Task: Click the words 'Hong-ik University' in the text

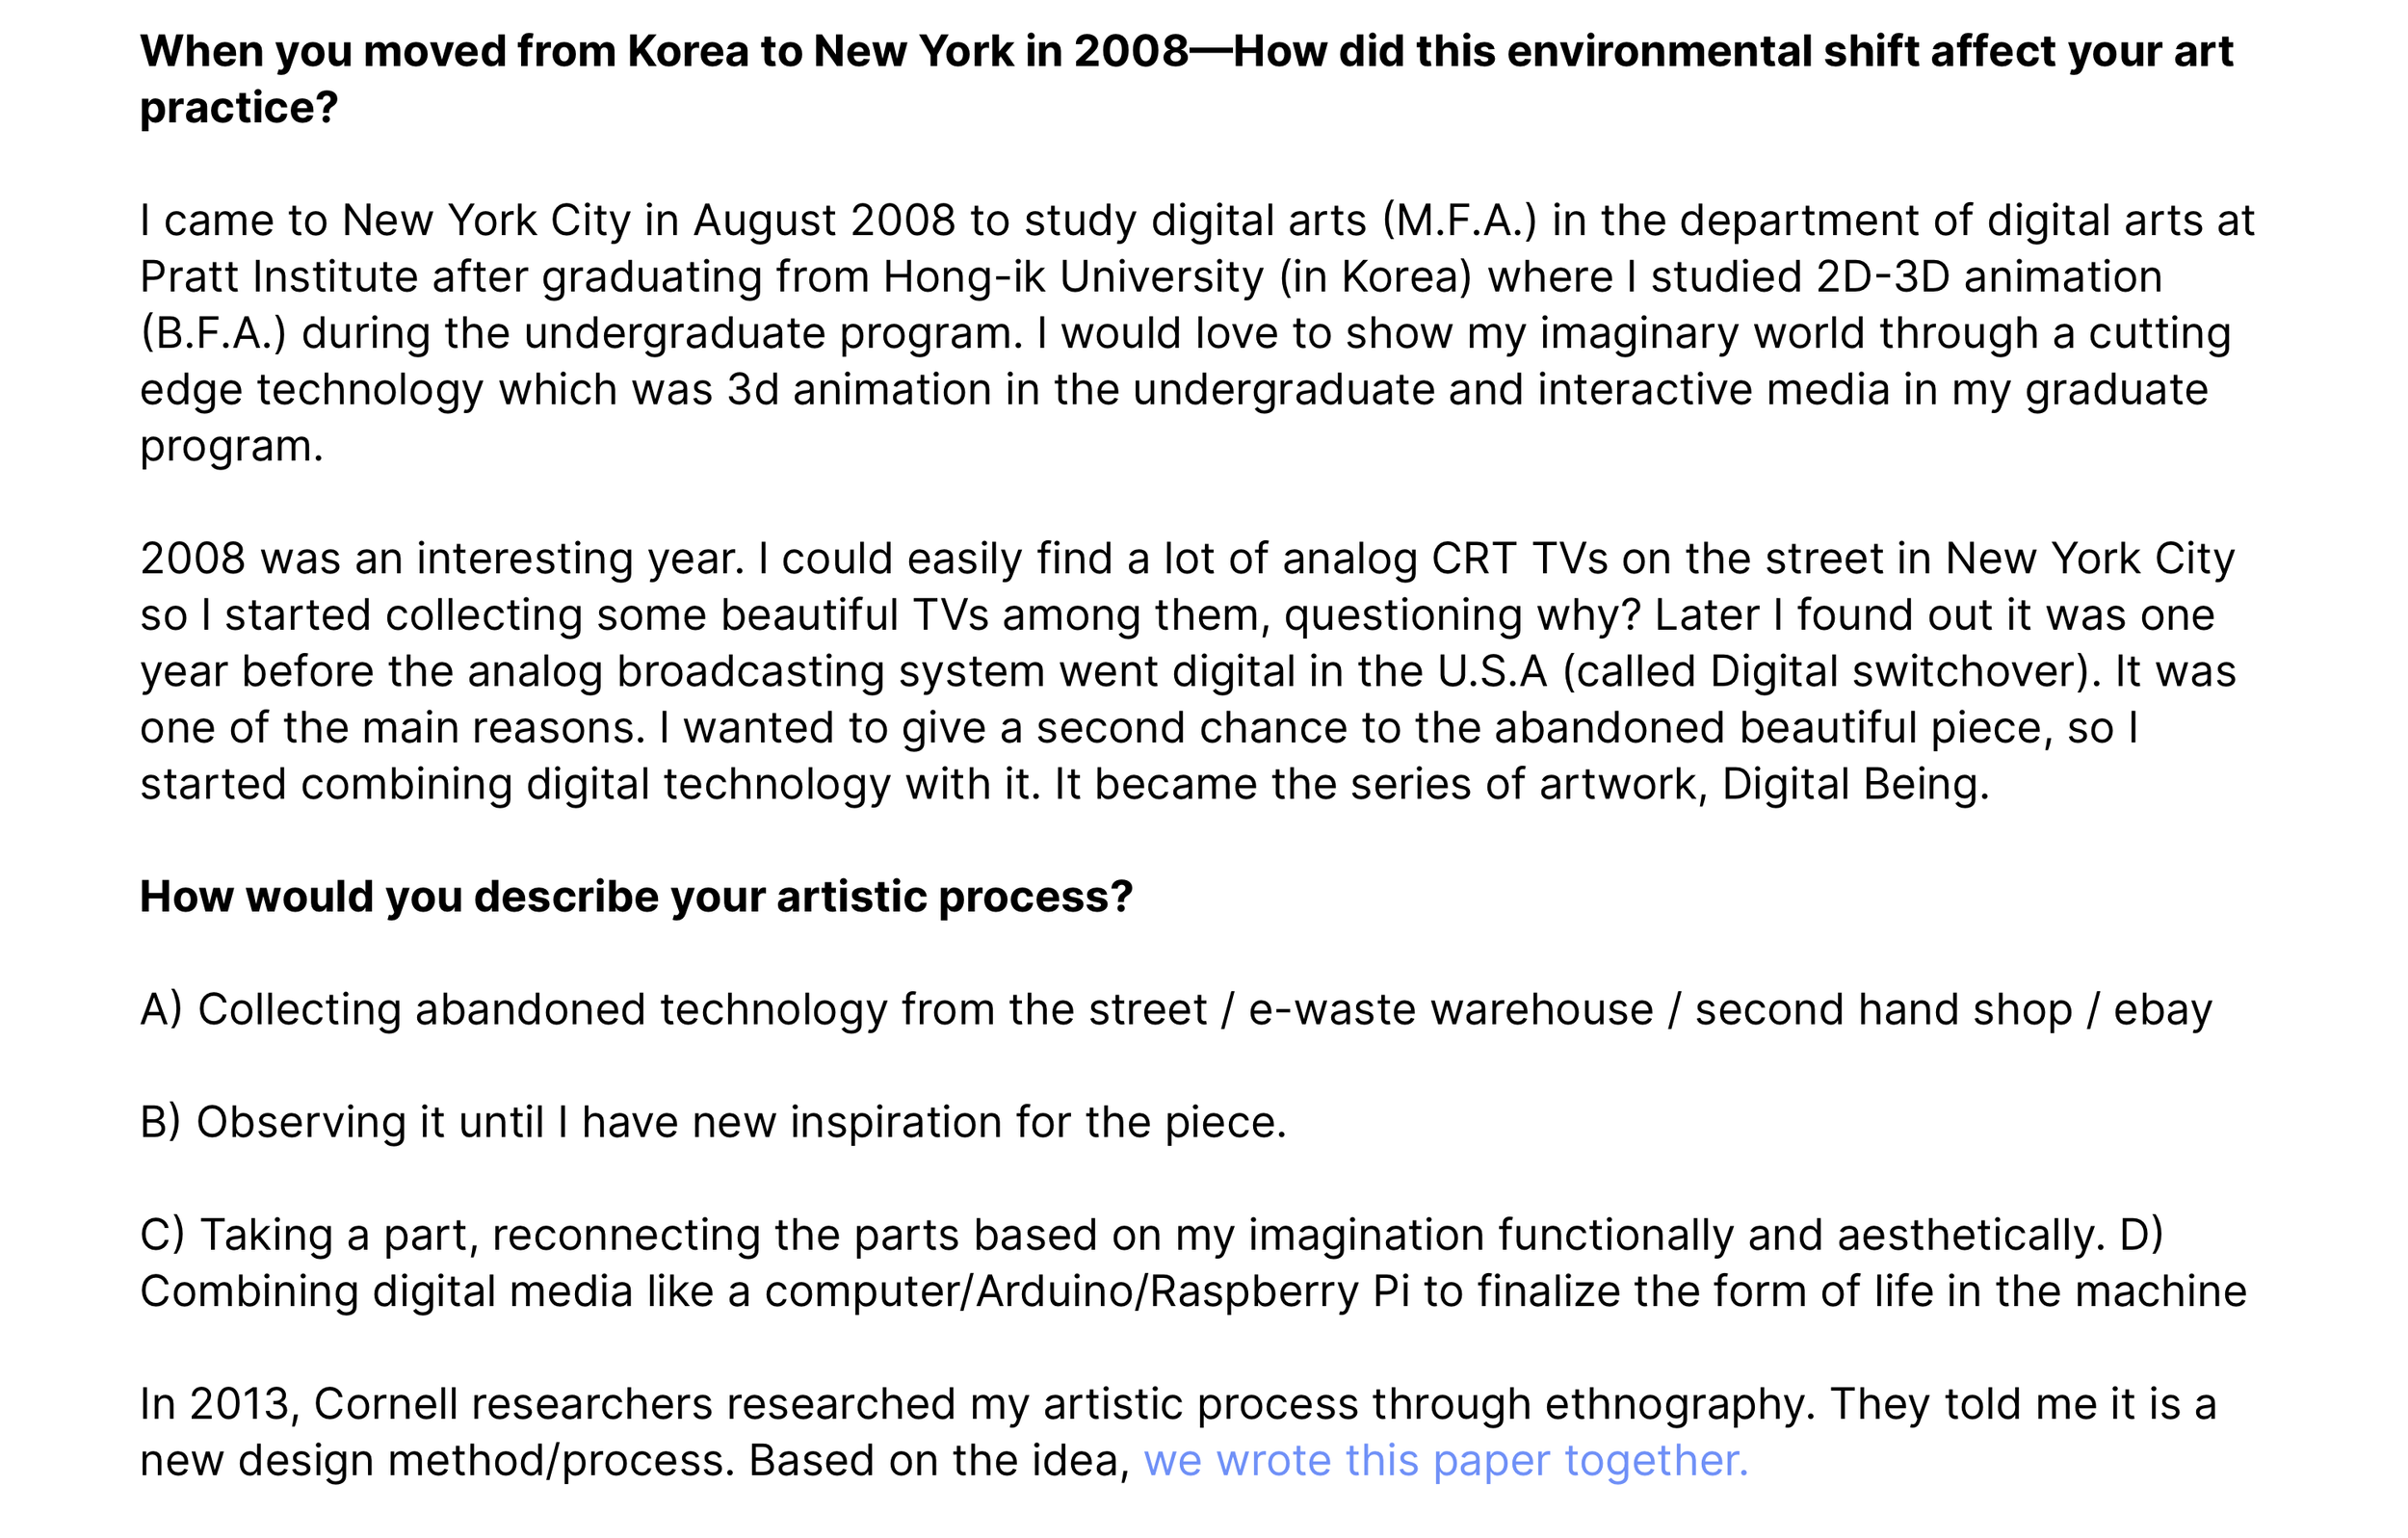Action: pyautogui.click(x=1073, y=277)
